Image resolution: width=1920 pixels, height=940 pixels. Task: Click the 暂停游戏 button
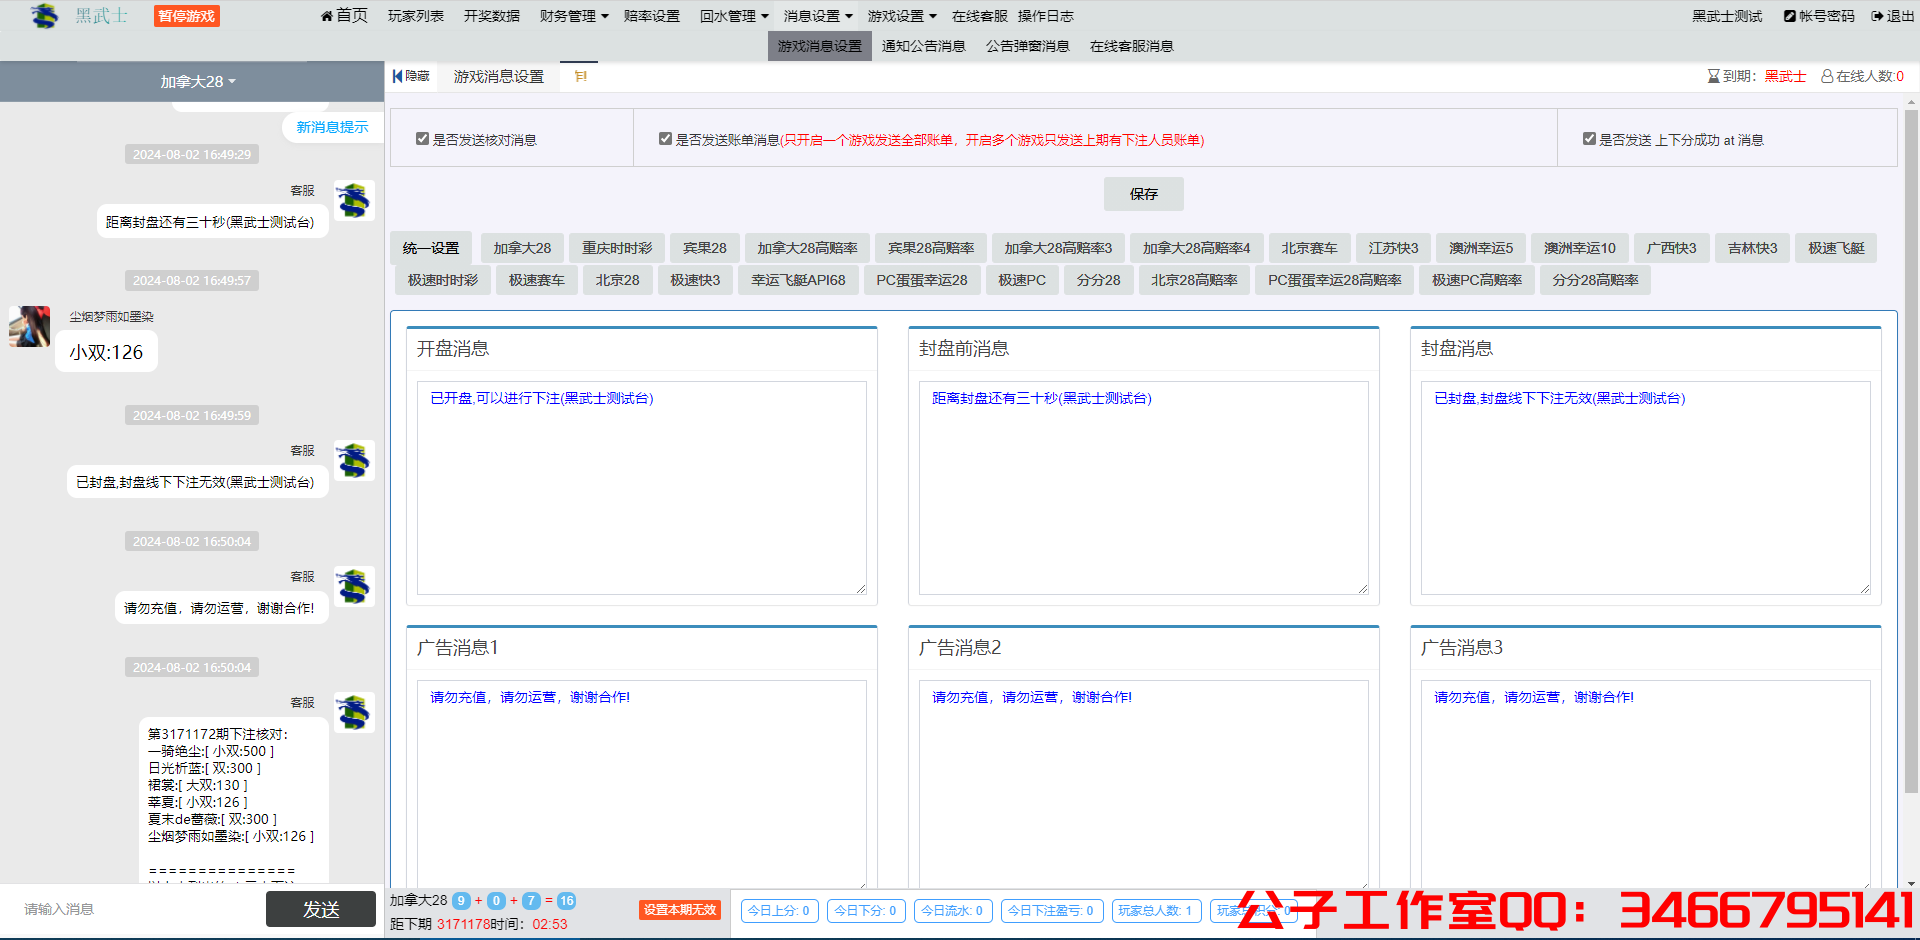coord(187,16)
